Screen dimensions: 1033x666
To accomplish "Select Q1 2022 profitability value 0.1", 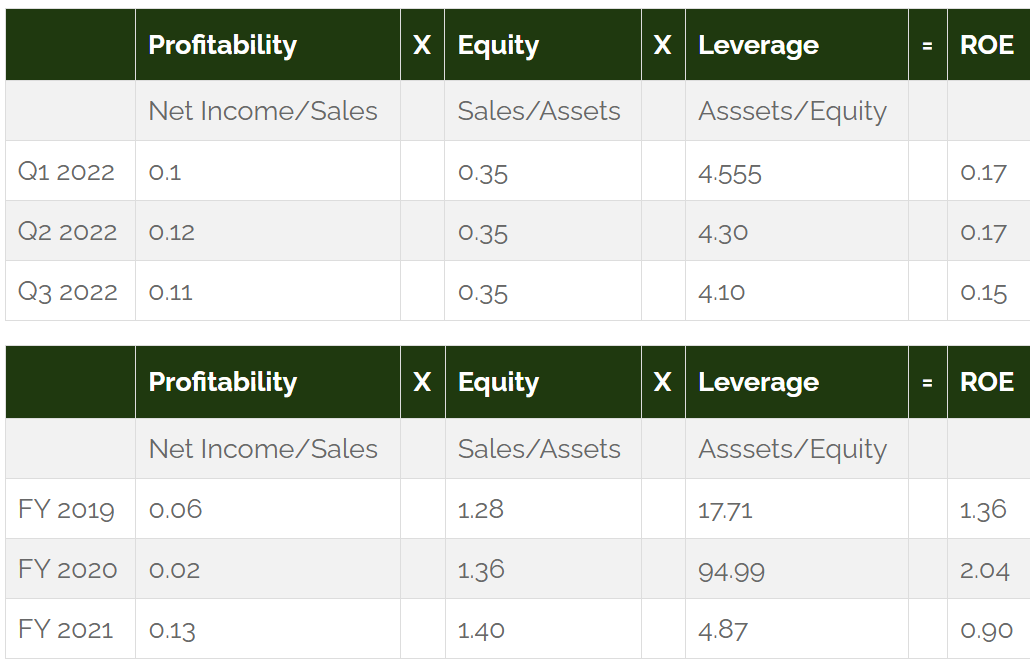I will (165, 172).
